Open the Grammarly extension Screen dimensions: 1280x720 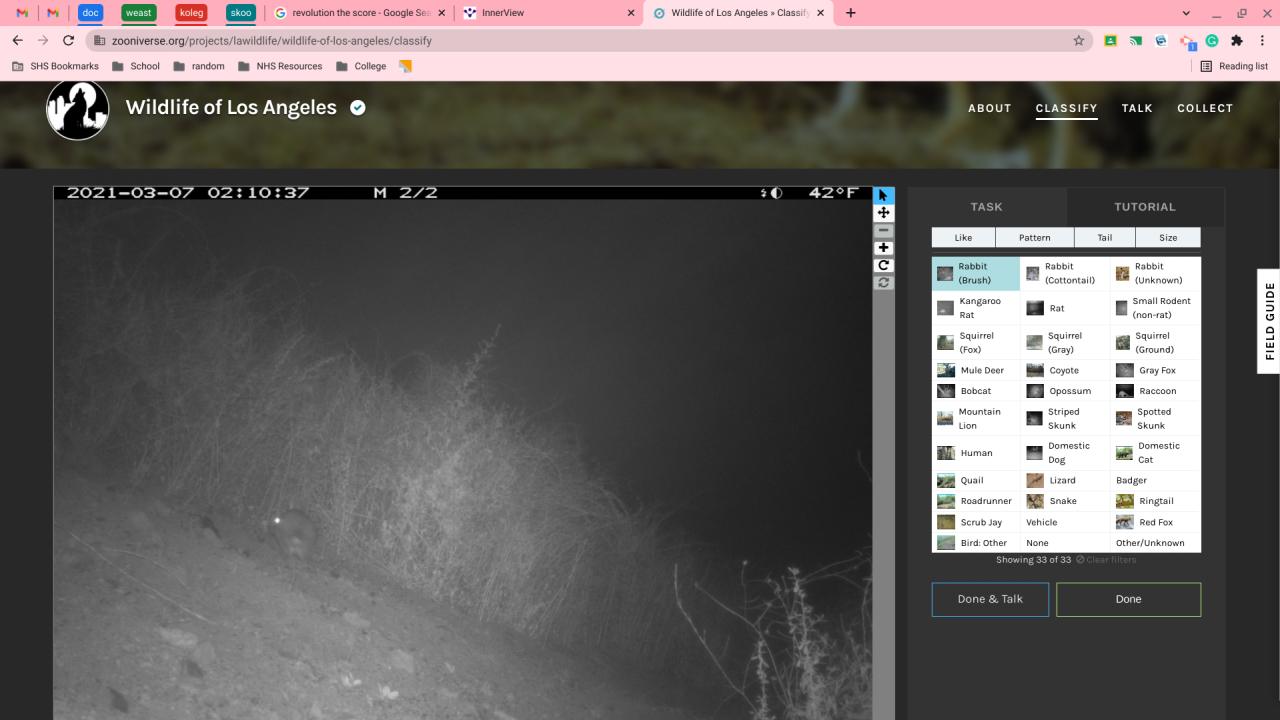(x=1212, y=41)
